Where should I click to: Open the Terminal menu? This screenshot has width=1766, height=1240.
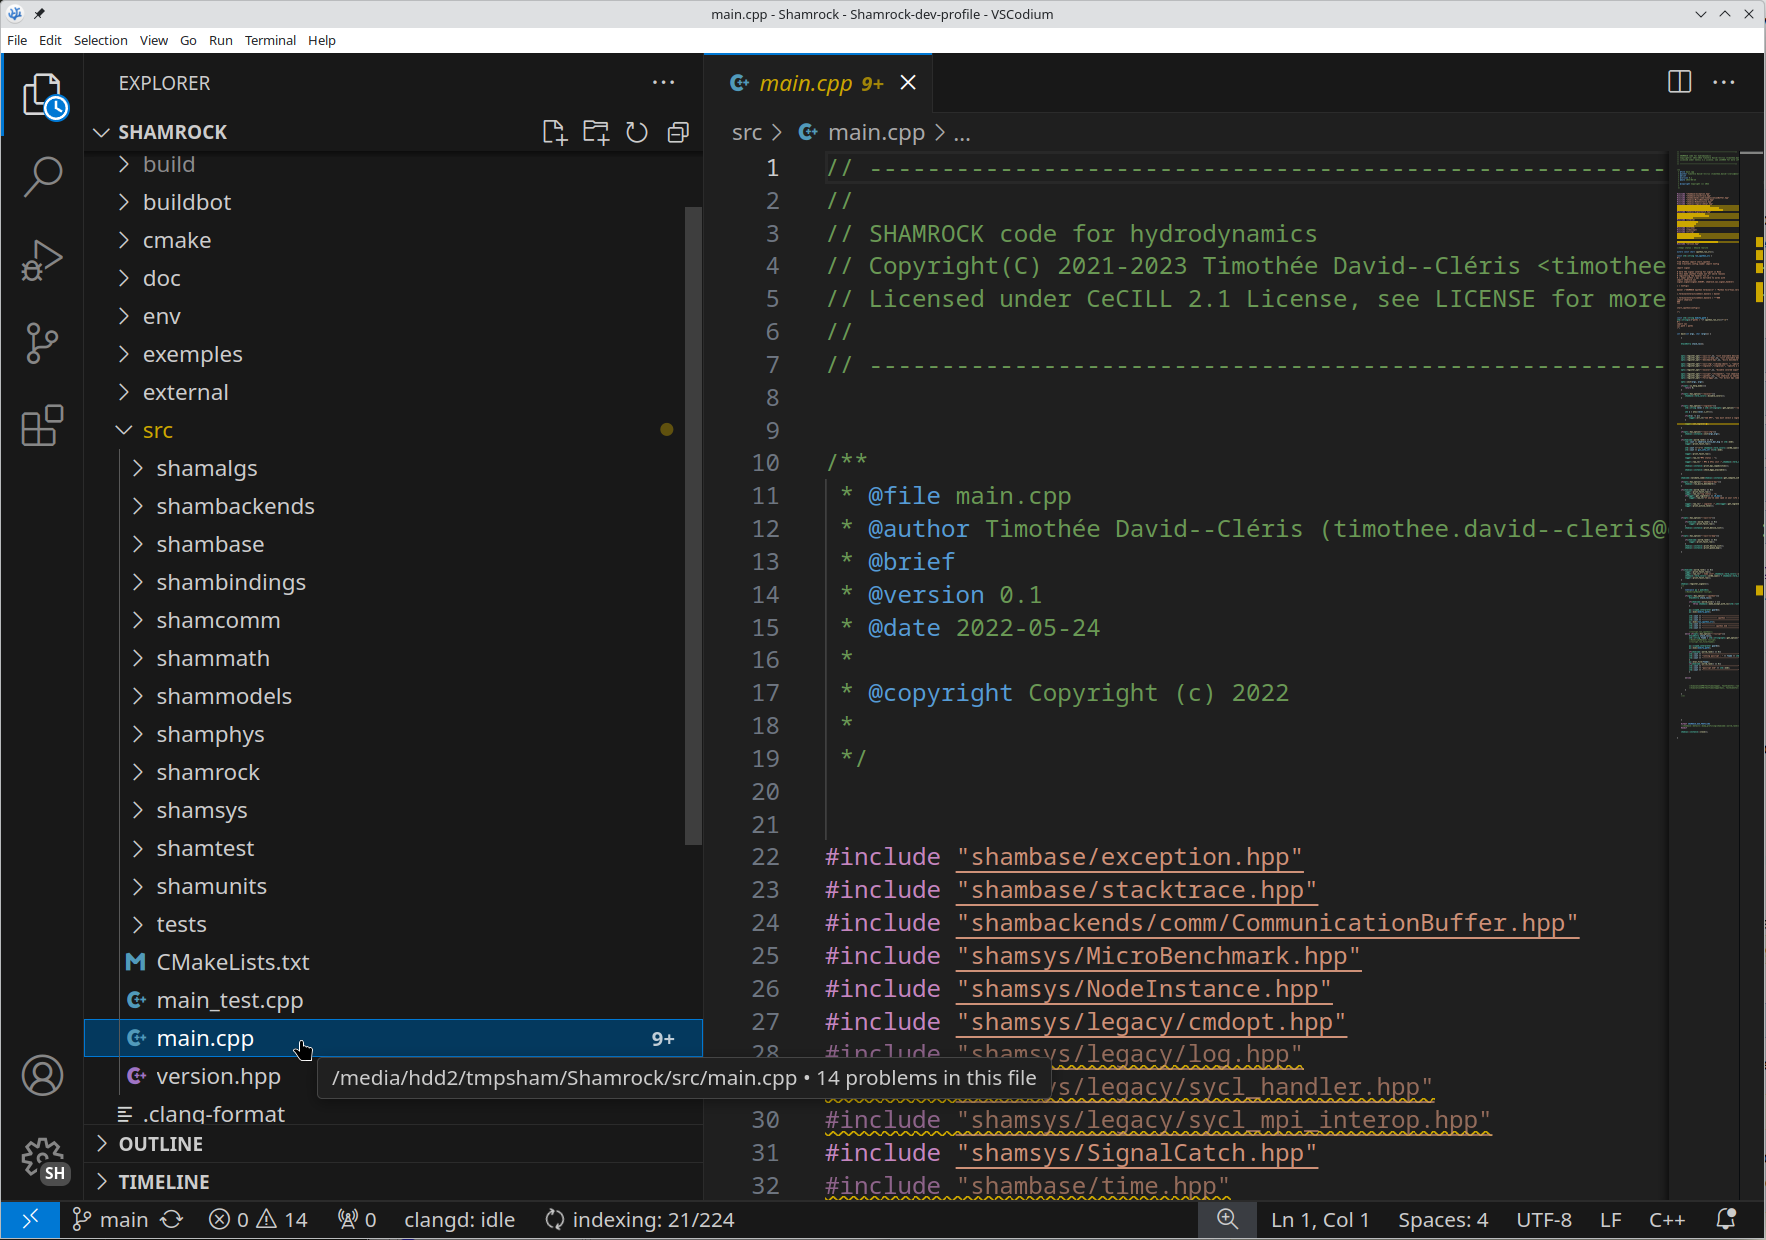[x=270, y=40]
